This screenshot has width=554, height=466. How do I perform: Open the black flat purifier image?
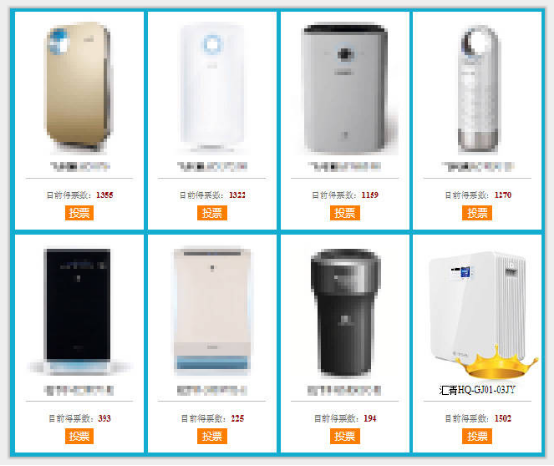coord(78,311)
